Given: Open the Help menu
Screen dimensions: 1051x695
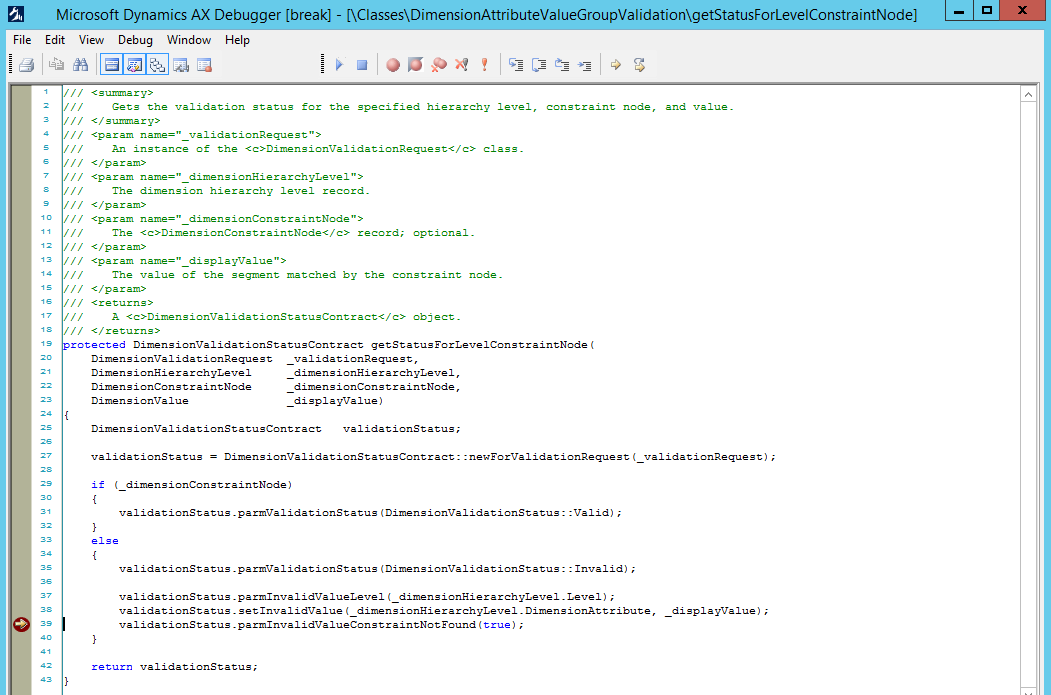Looking at the screenshot, I should [237, 40].
